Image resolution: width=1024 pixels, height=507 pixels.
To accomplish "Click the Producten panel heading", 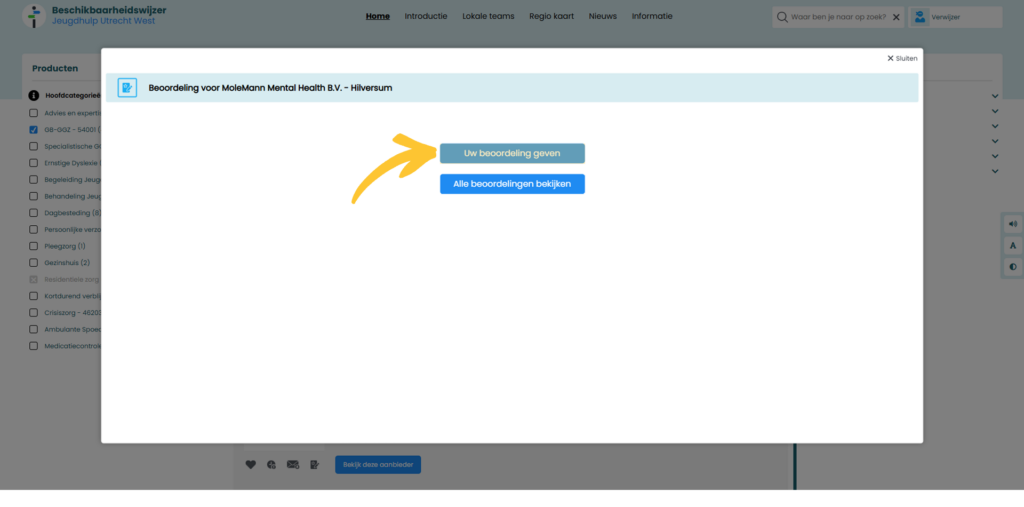I will [x=55, y=68].
